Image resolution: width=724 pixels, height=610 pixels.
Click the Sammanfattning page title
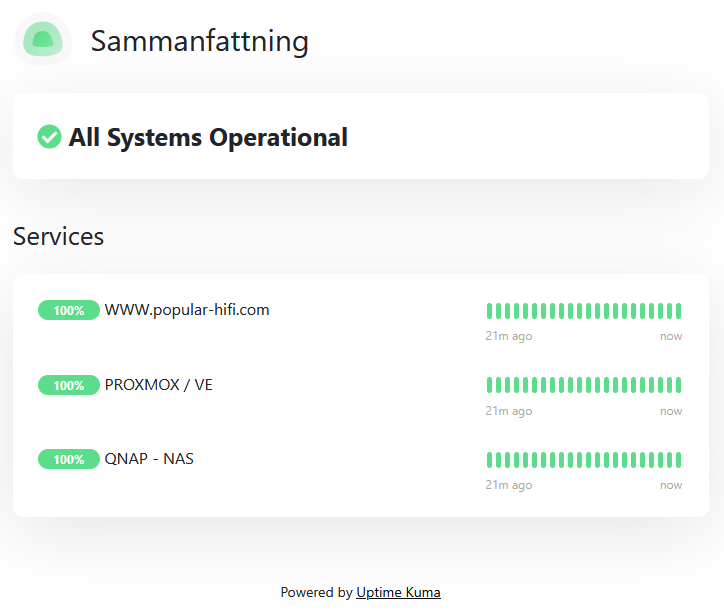coord(199,41)
